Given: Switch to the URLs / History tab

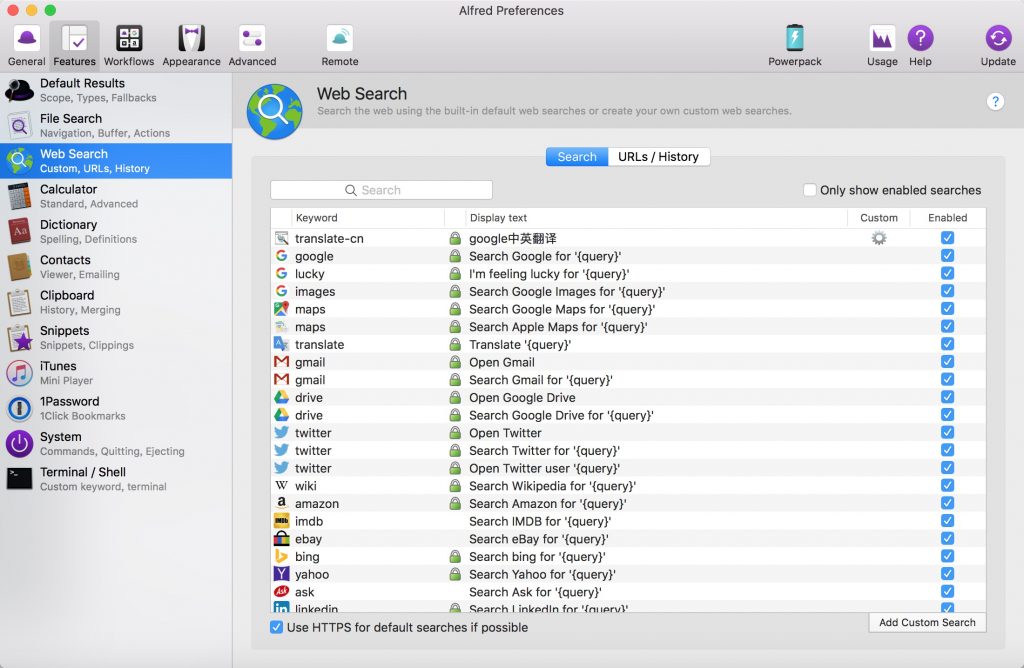Looking at the screenshot, I should (658, 157).
